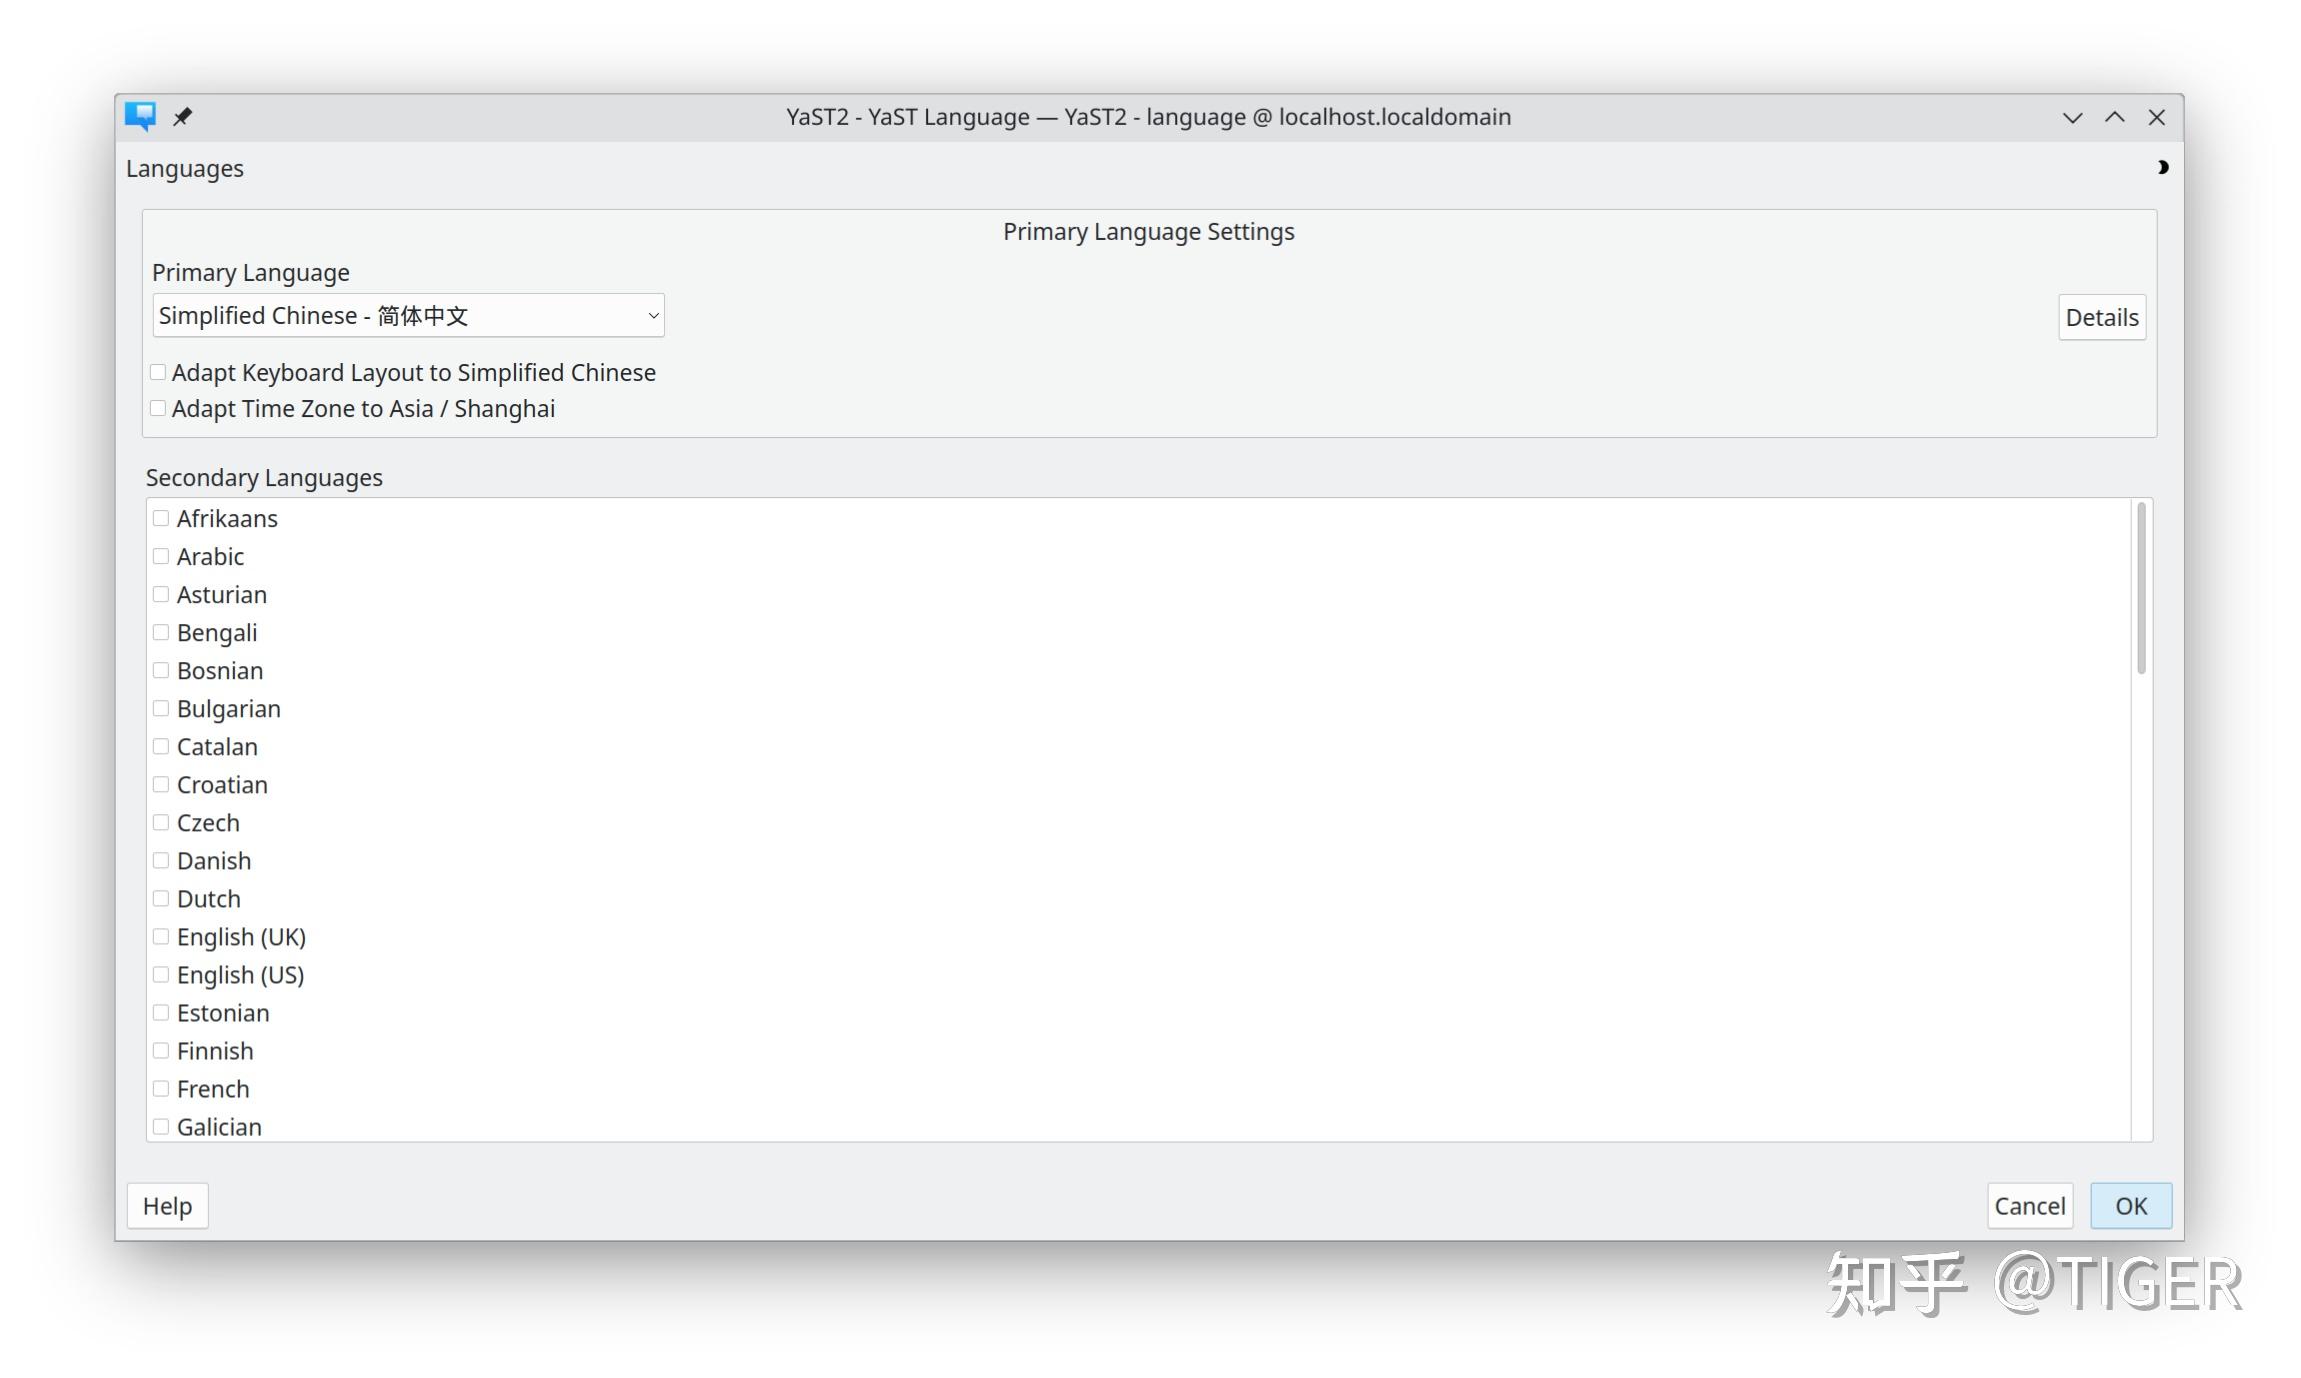This screenshot has height=1378, width=2301.
Task: Check Afrikaans as a secondary language
Action: (x=161, y=517)
